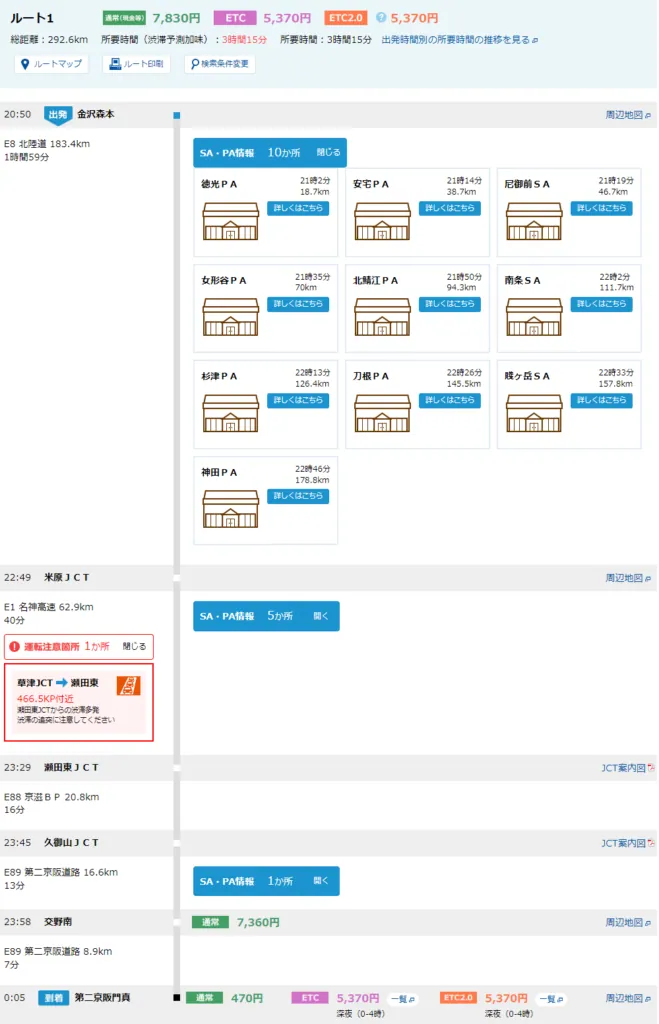This screenshot has height=1024, width=659.
Task: Click the 通常 badge beside 470円
Action: click(x=204, y=998)
